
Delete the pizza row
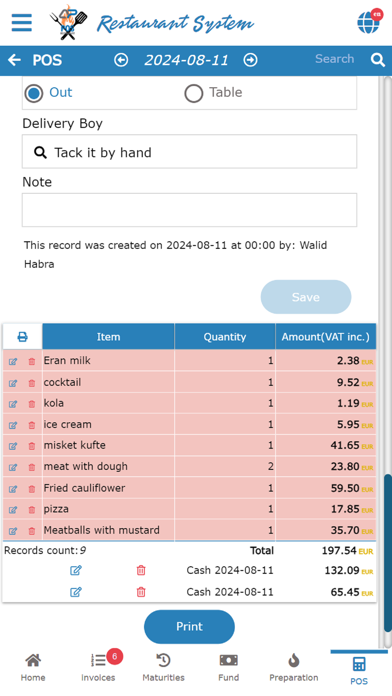click(32, 510)
